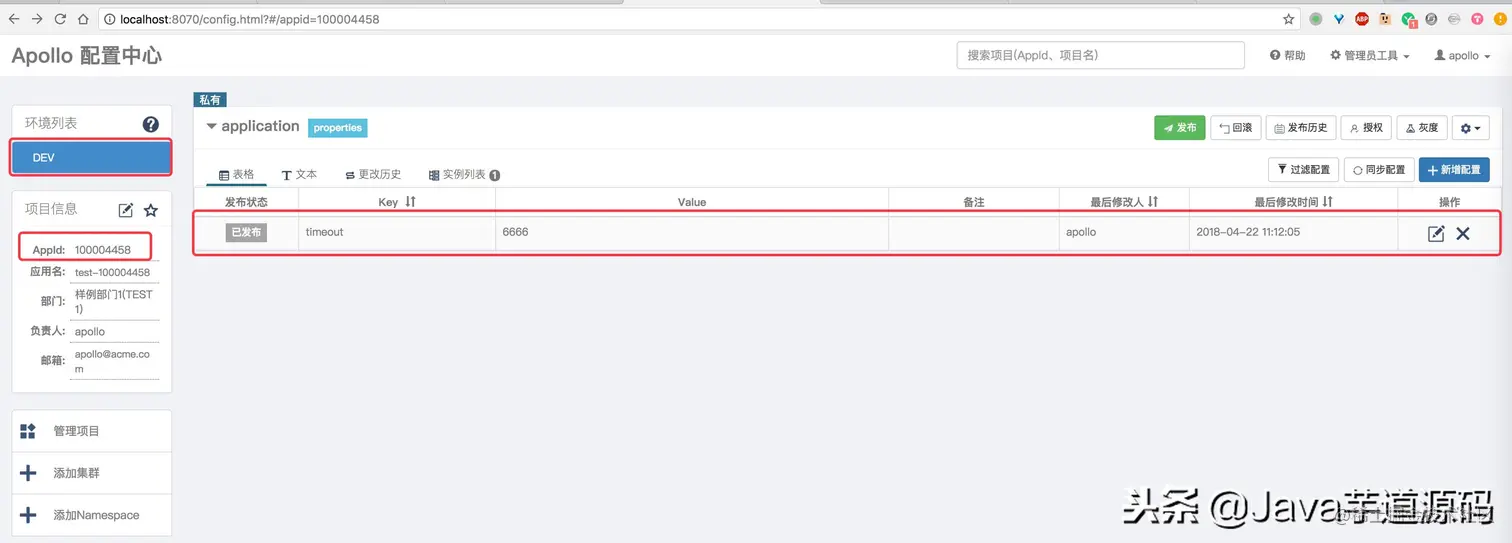The height and width of the screenshot is (543, 1512).
Task: Click the 6666 value cell
Action: coord(692,232)
